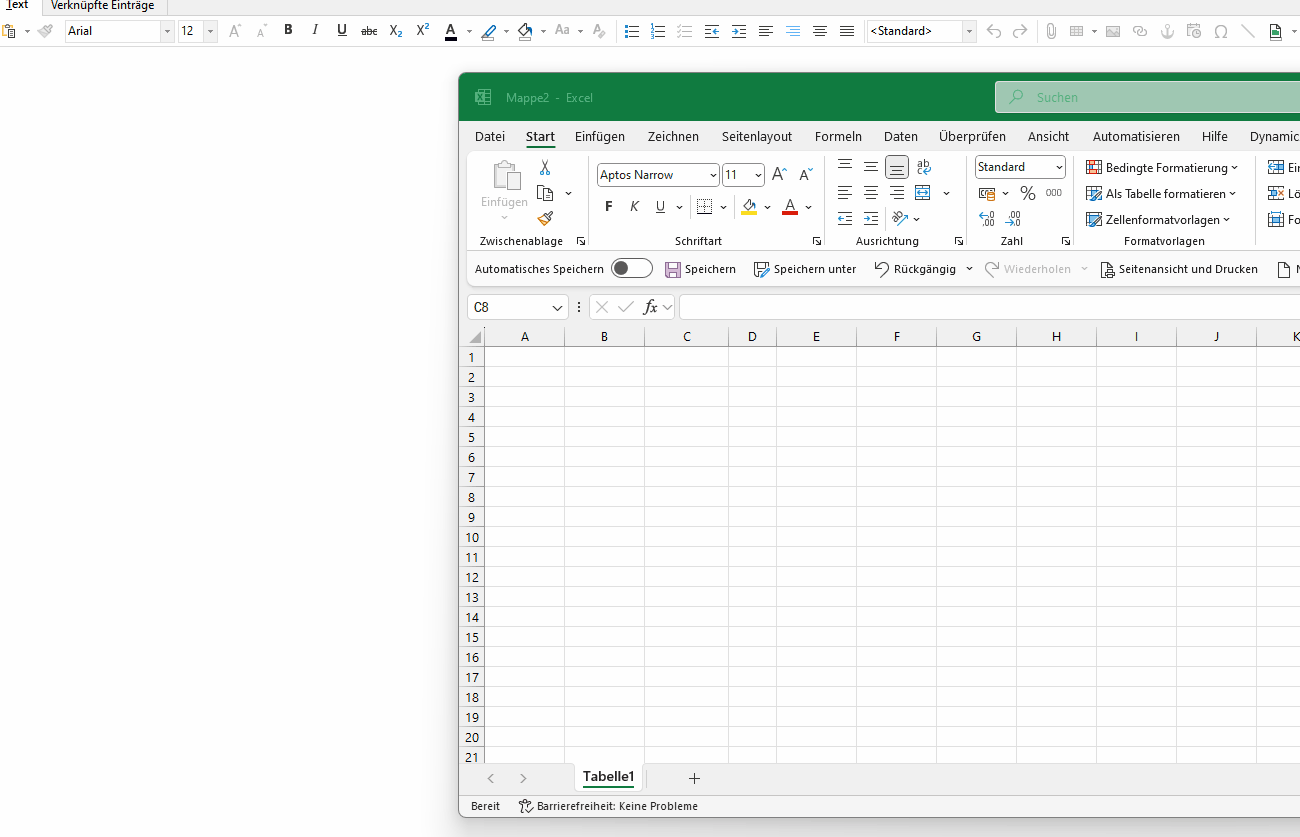Open the <Standard> style dropdown in top toolbar
This screenshot has height=837, width=1300.
[969, 31]
